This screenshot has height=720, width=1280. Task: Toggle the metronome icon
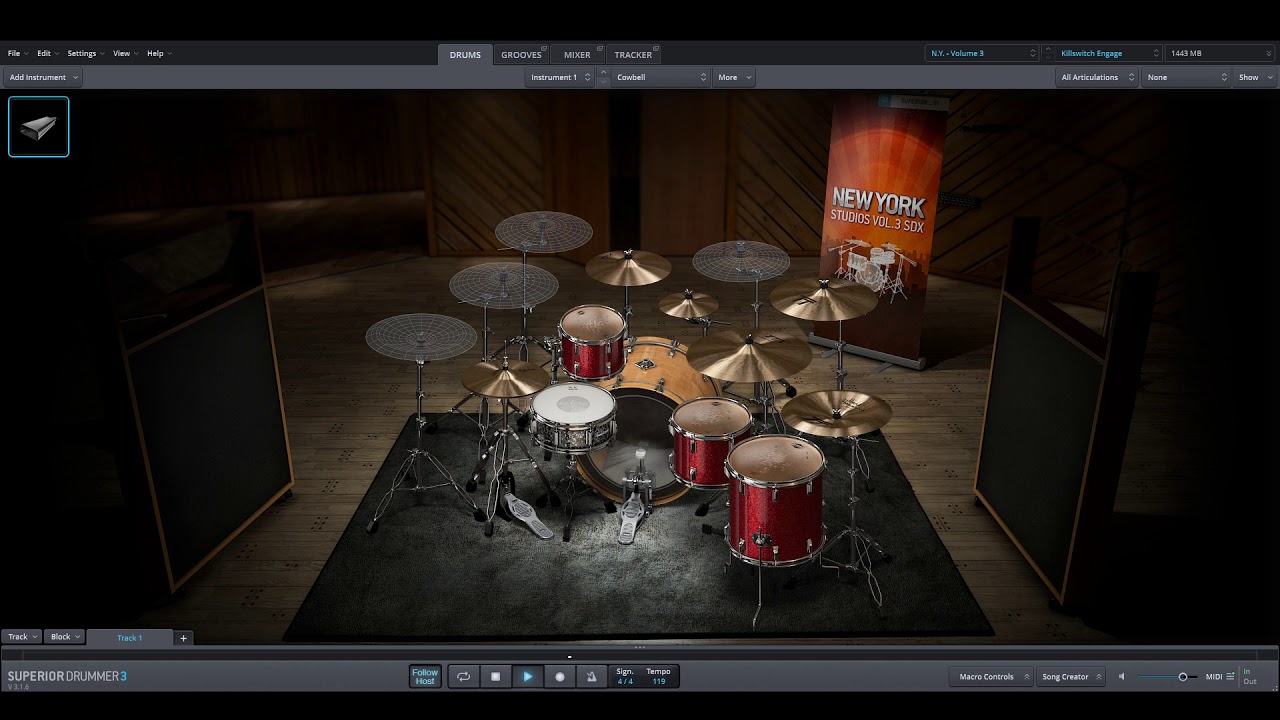(x=591, y=677)
